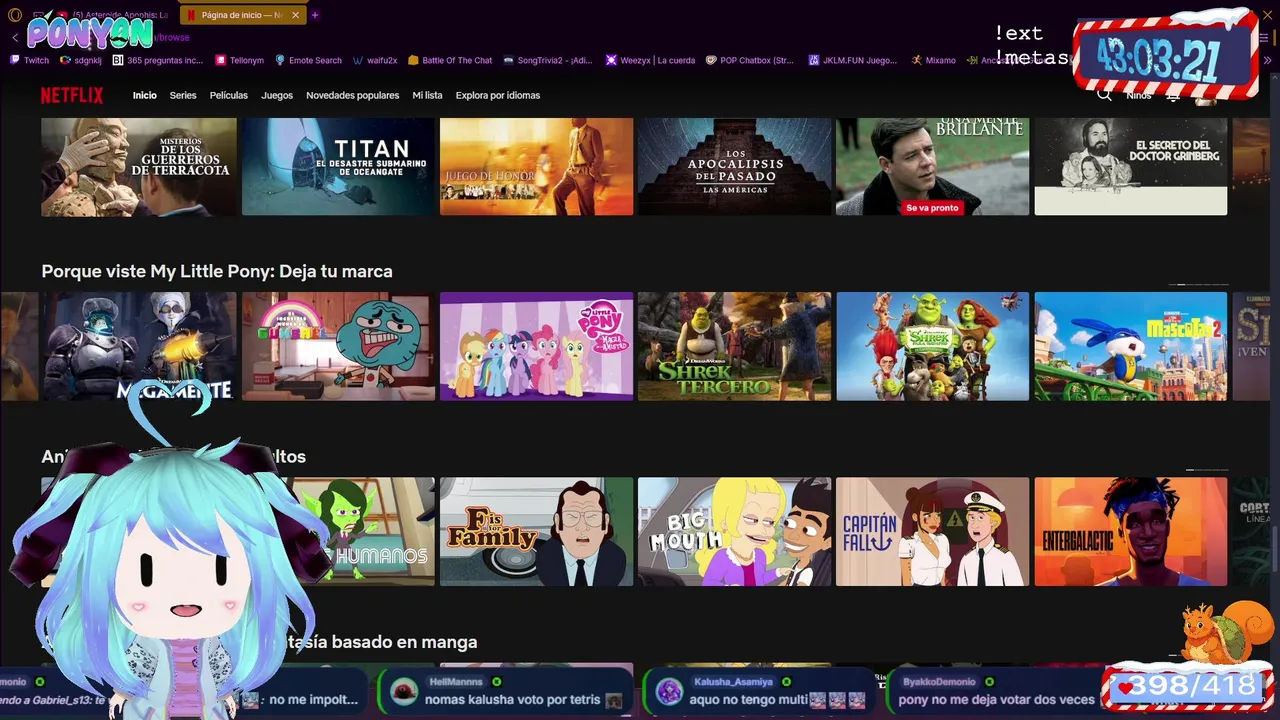Screen dimensions: 1280x720
Task: Open the Juegos menu item
Action: pos(277,95)
